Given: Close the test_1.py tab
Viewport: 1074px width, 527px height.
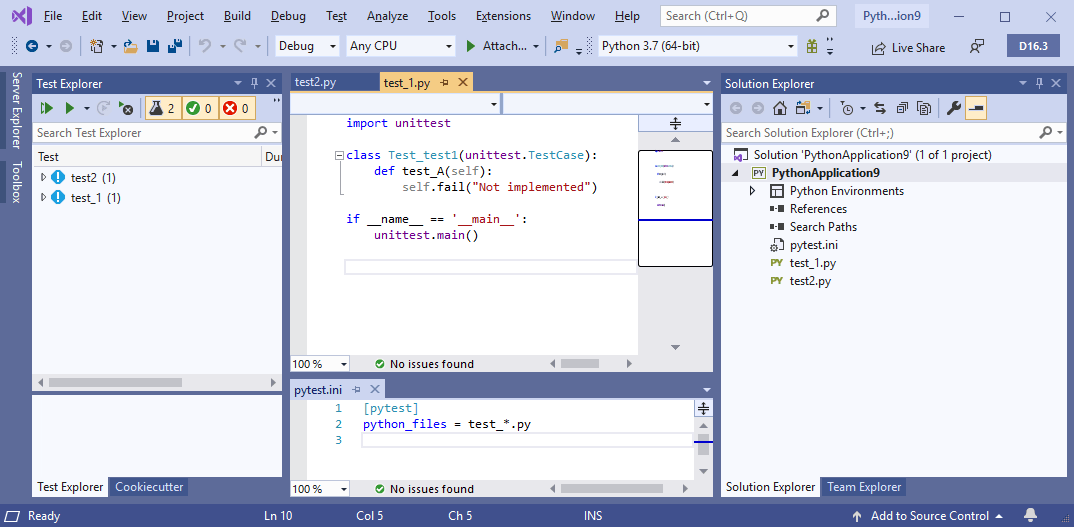Looking at the screenshot, I should pos(463,83).
